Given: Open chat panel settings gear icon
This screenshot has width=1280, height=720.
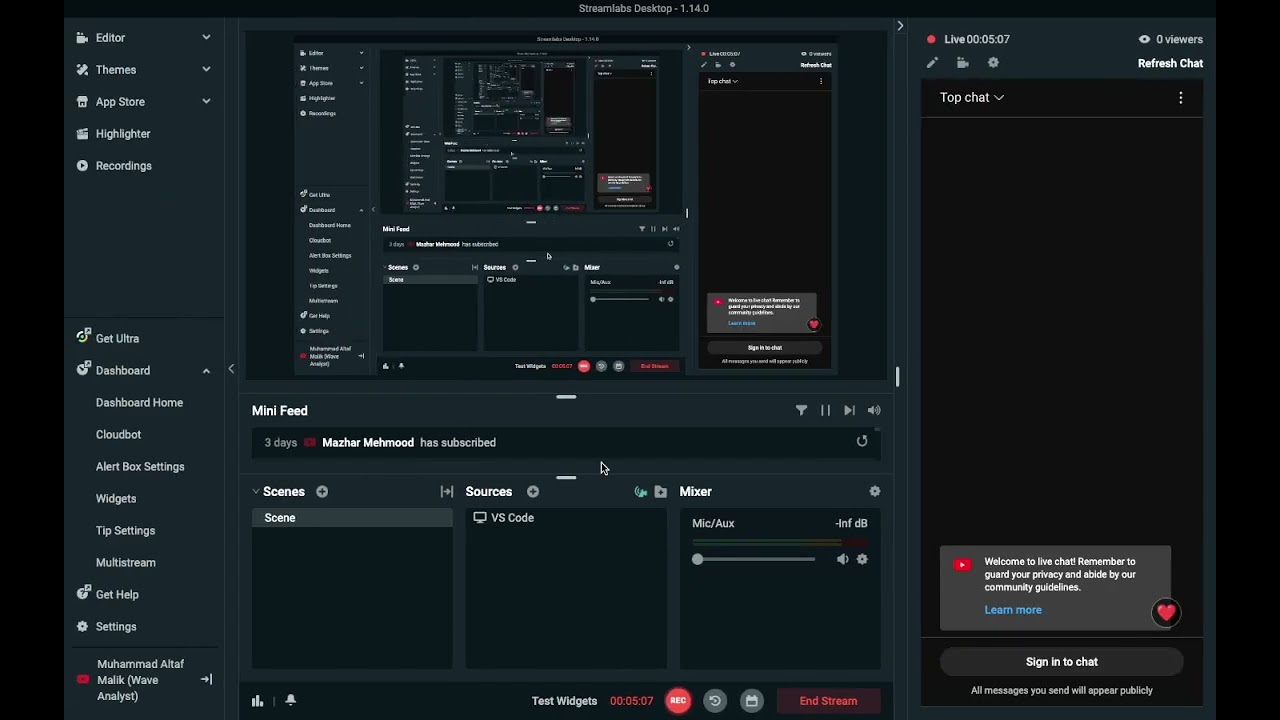Looking at the screenshot, I should (x=993, y=63).
